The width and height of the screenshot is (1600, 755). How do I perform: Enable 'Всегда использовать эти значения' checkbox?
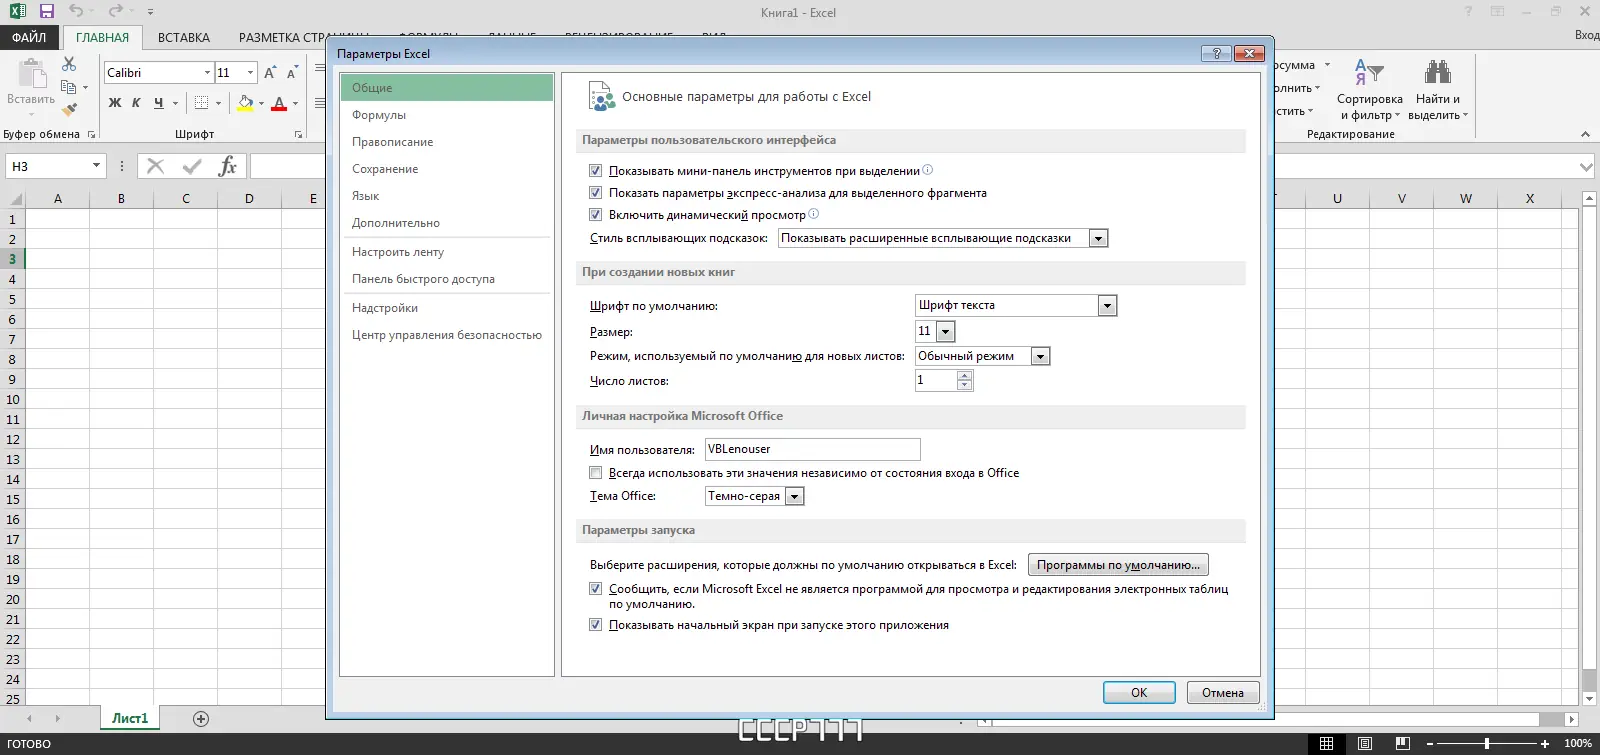pos(596,473)
